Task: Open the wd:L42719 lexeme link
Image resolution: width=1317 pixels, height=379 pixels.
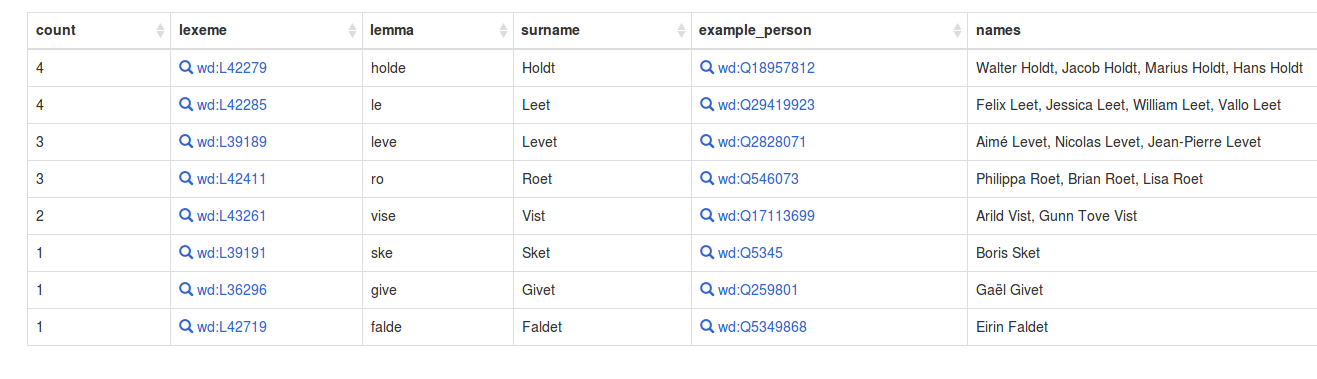Action: [x=231, y=327]
